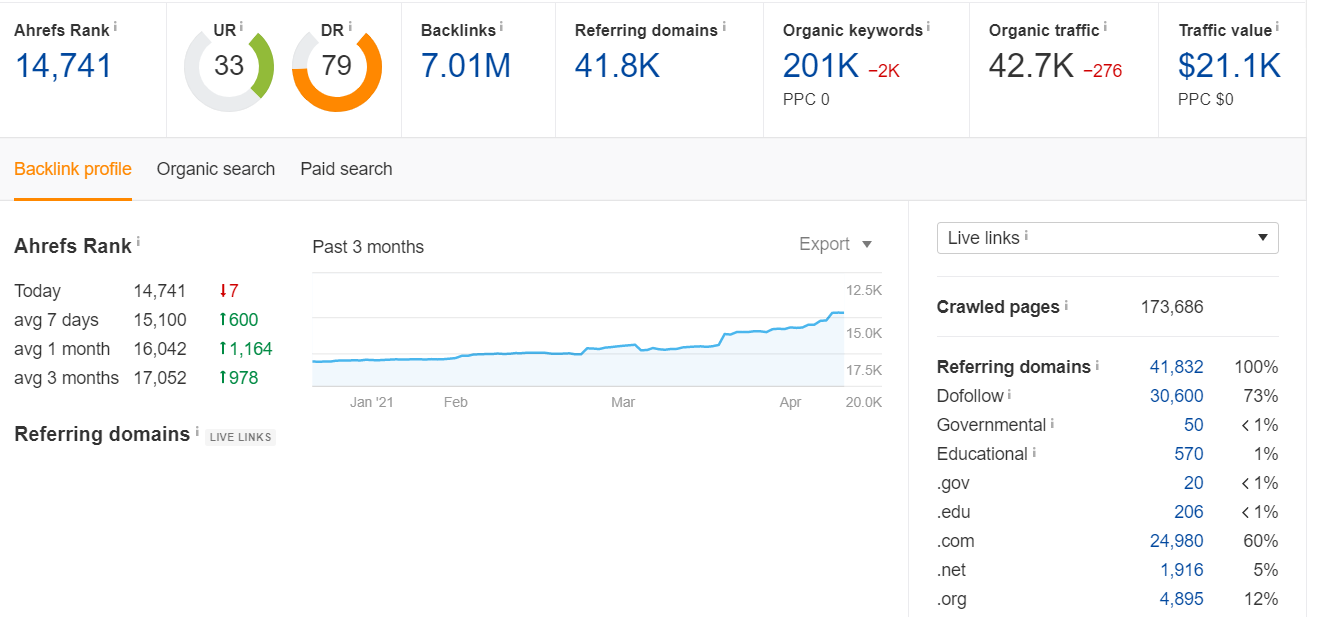The width and height of the screenshot is (1342, 617).
Task: Click the info icon beside Organic traffic
Action: (1106, 26)
